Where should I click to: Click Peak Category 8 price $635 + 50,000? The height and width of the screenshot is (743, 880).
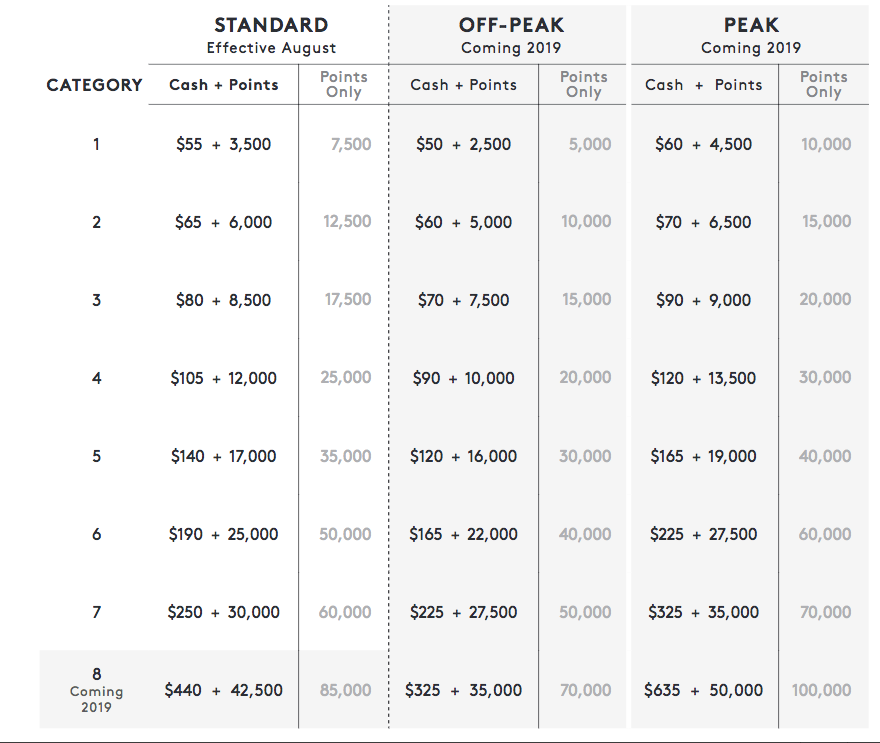coord(703,690)
